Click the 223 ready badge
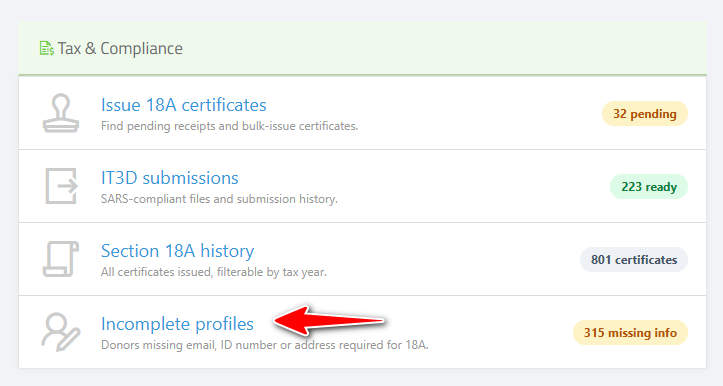The width and height of the screenshot is (723, 386). [x=649, y=187]
